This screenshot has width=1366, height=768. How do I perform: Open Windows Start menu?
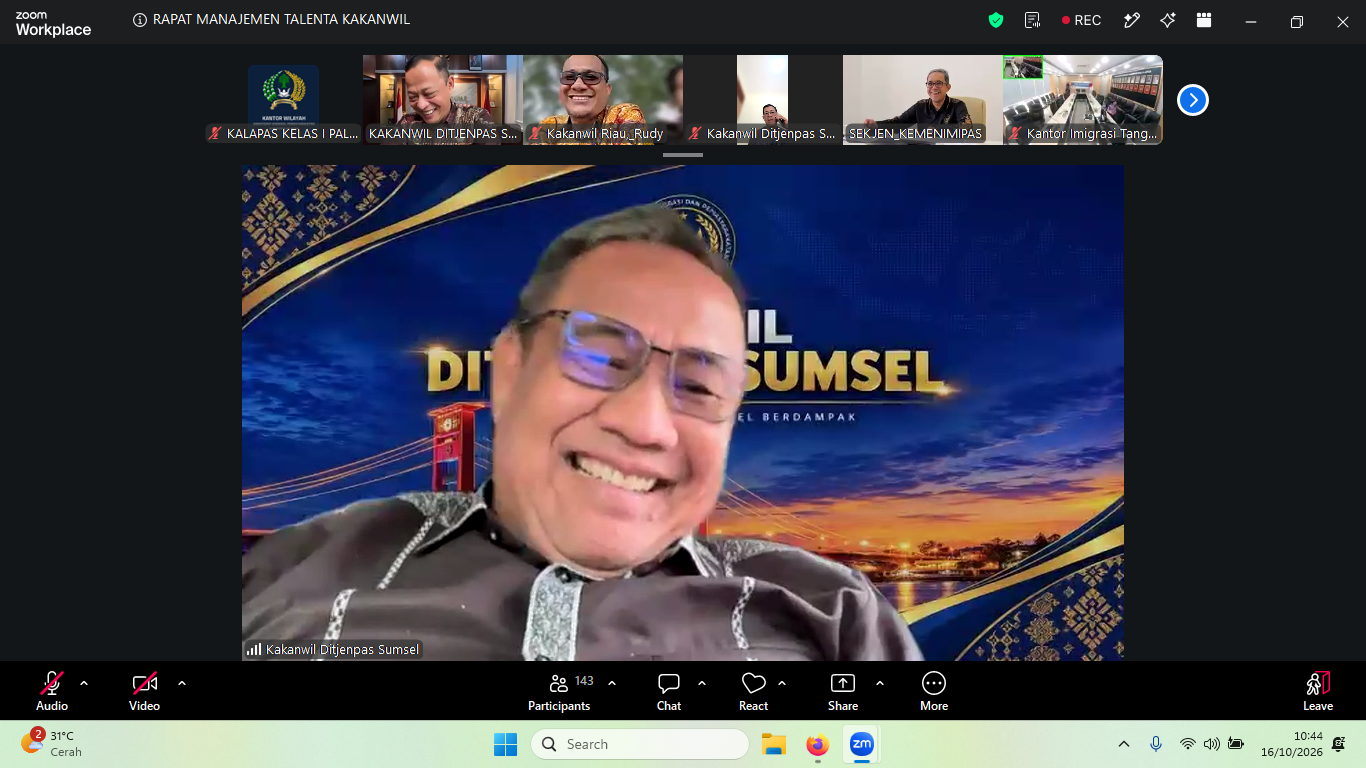tap(505, 744)
